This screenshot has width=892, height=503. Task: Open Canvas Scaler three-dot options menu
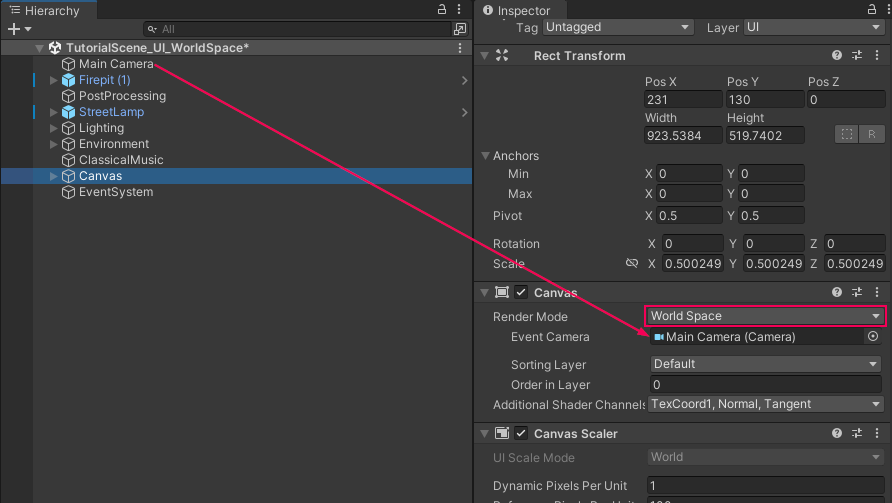click(x=877, y=434)
